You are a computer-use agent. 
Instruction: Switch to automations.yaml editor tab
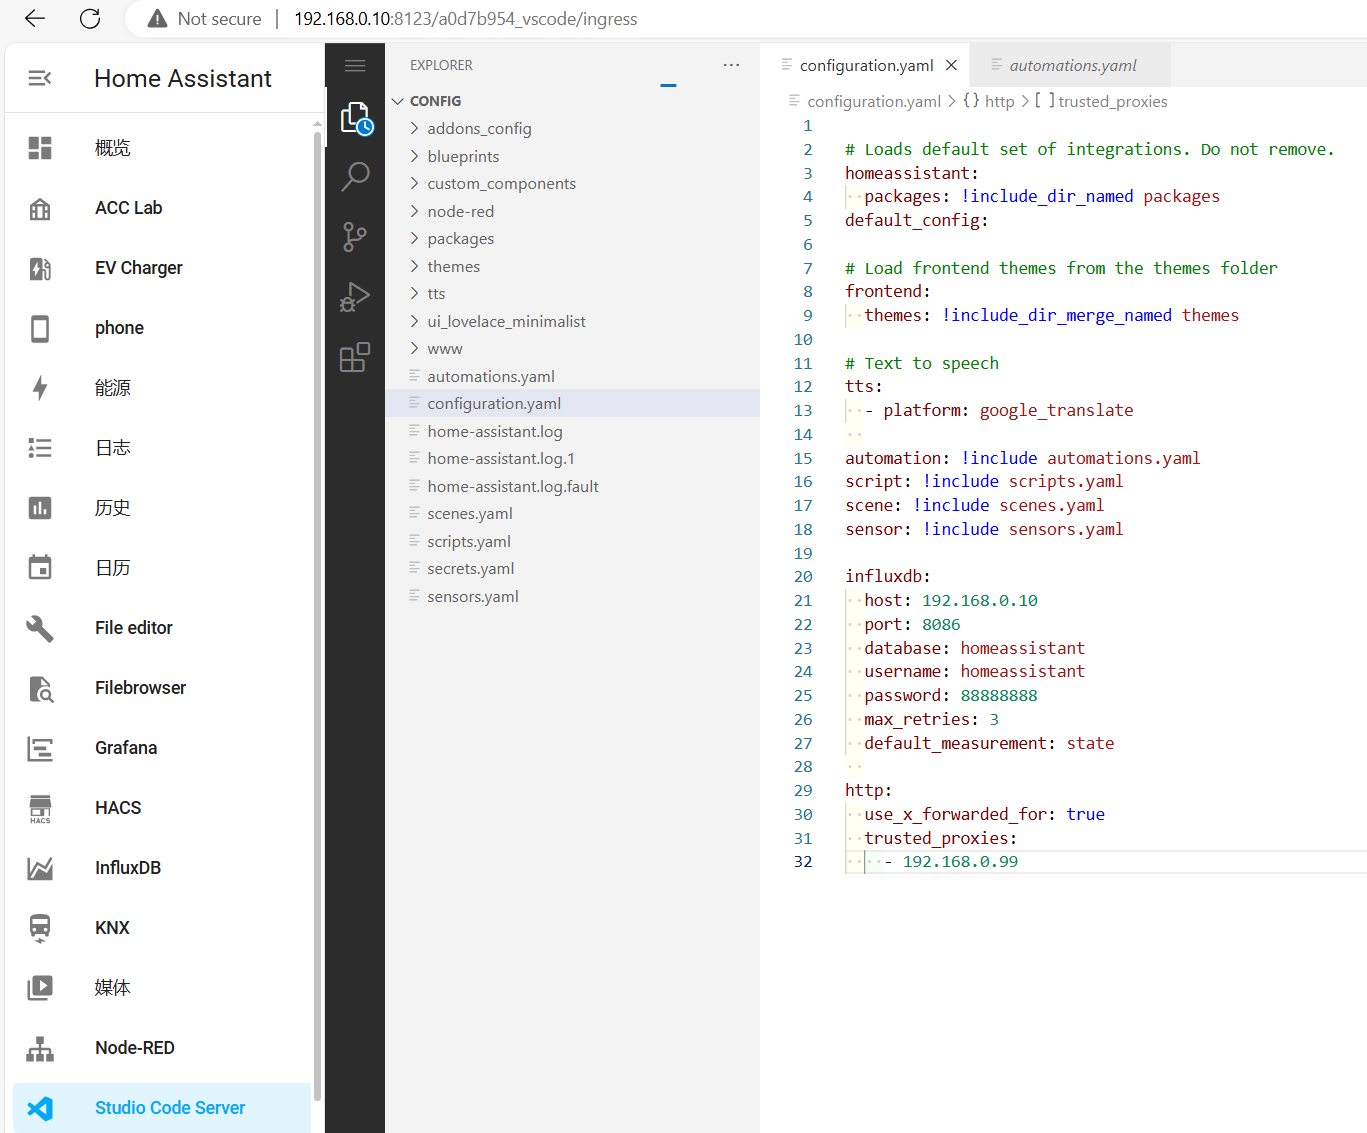[1072, 65]
